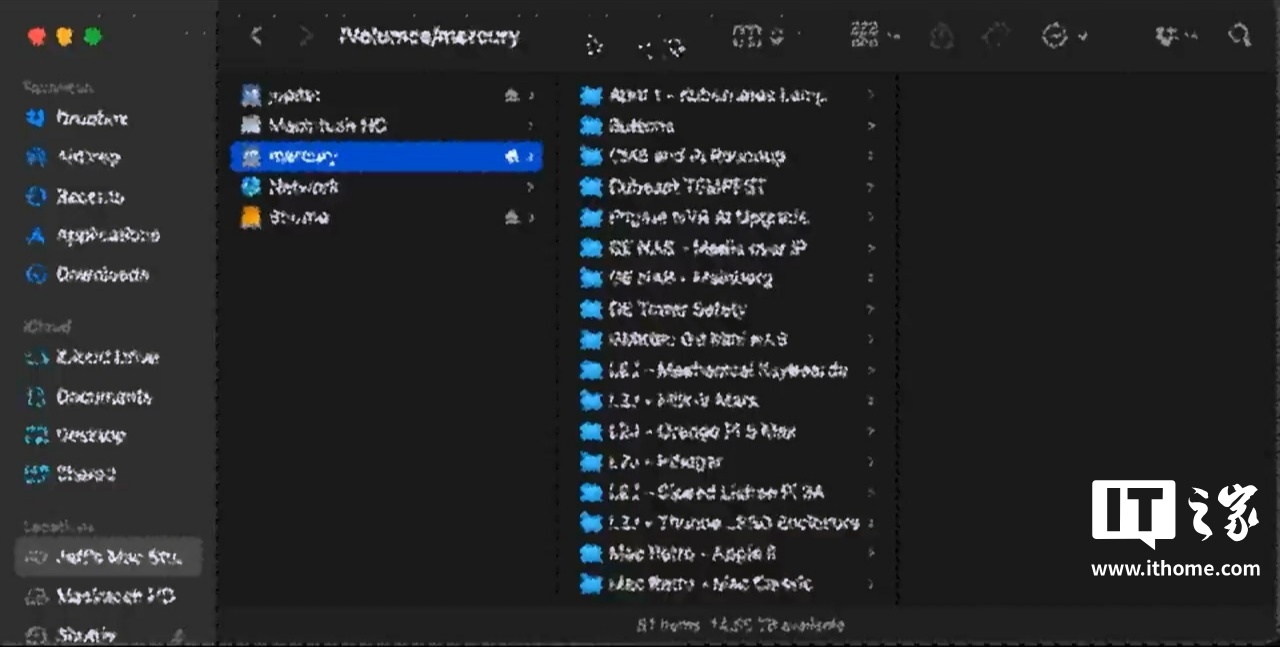This screenshot has height=647, width=1280.
Task: Select Macintosh HD in the first column
Action: click(386, 126)
